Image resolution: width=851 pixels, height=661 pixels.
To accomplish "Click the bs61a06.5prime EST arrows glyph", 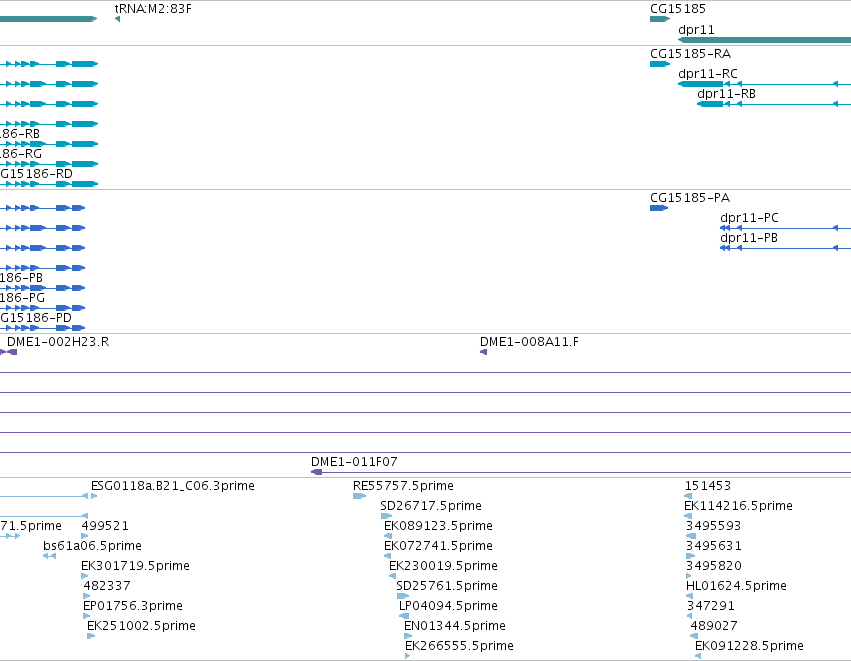I will click(x=49, y=556).
